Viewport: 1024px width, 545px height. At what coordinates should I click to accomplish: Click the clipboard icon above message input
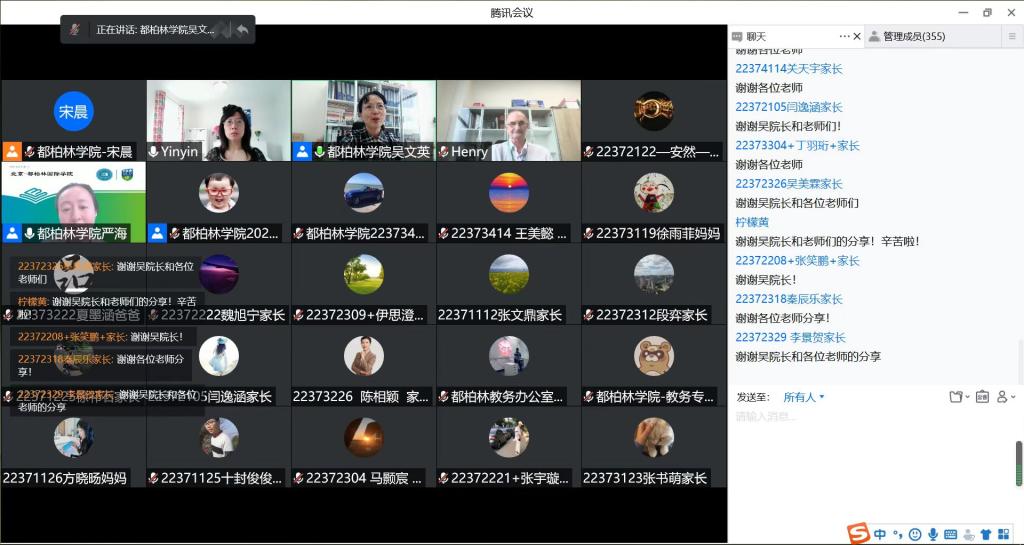(x=982, y=397)
